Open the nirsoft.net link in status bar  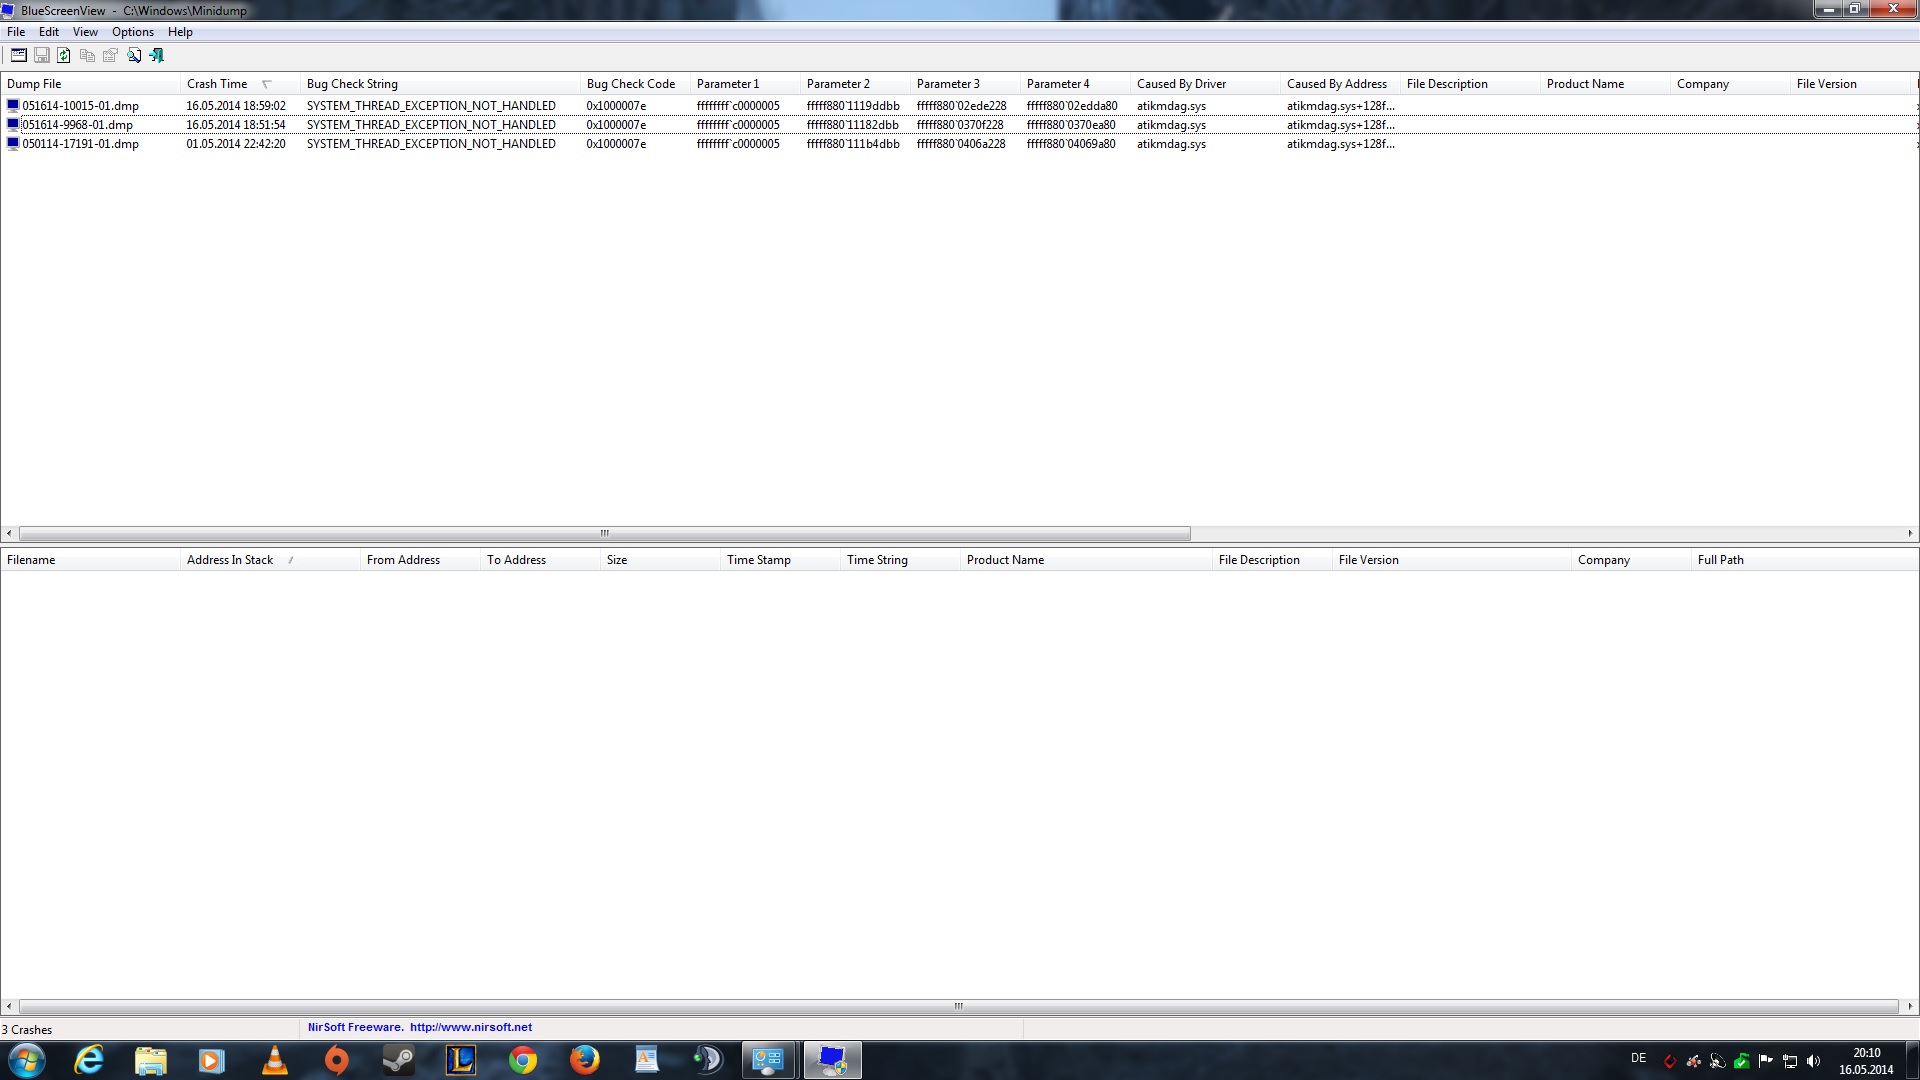click(470, 1027)
